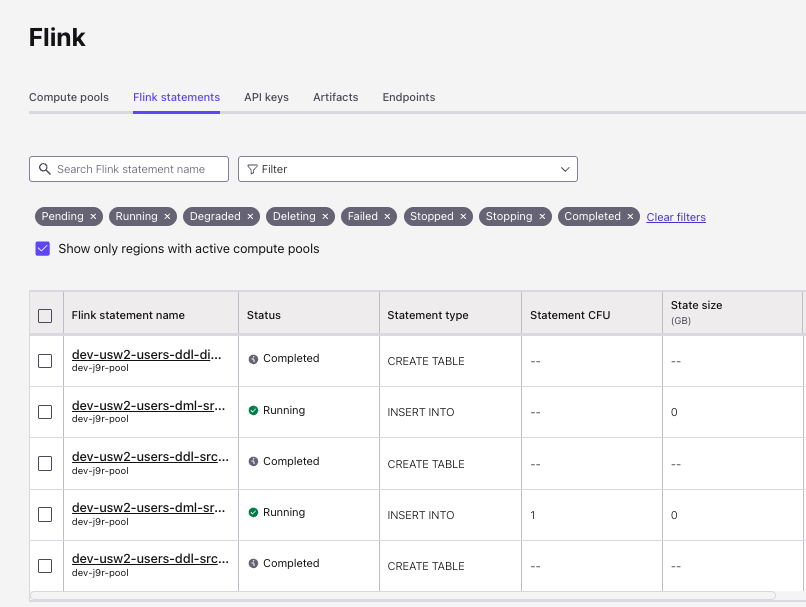Remove the Deleting filter chip
806x607 pixels.
click(x=325, y=217)
